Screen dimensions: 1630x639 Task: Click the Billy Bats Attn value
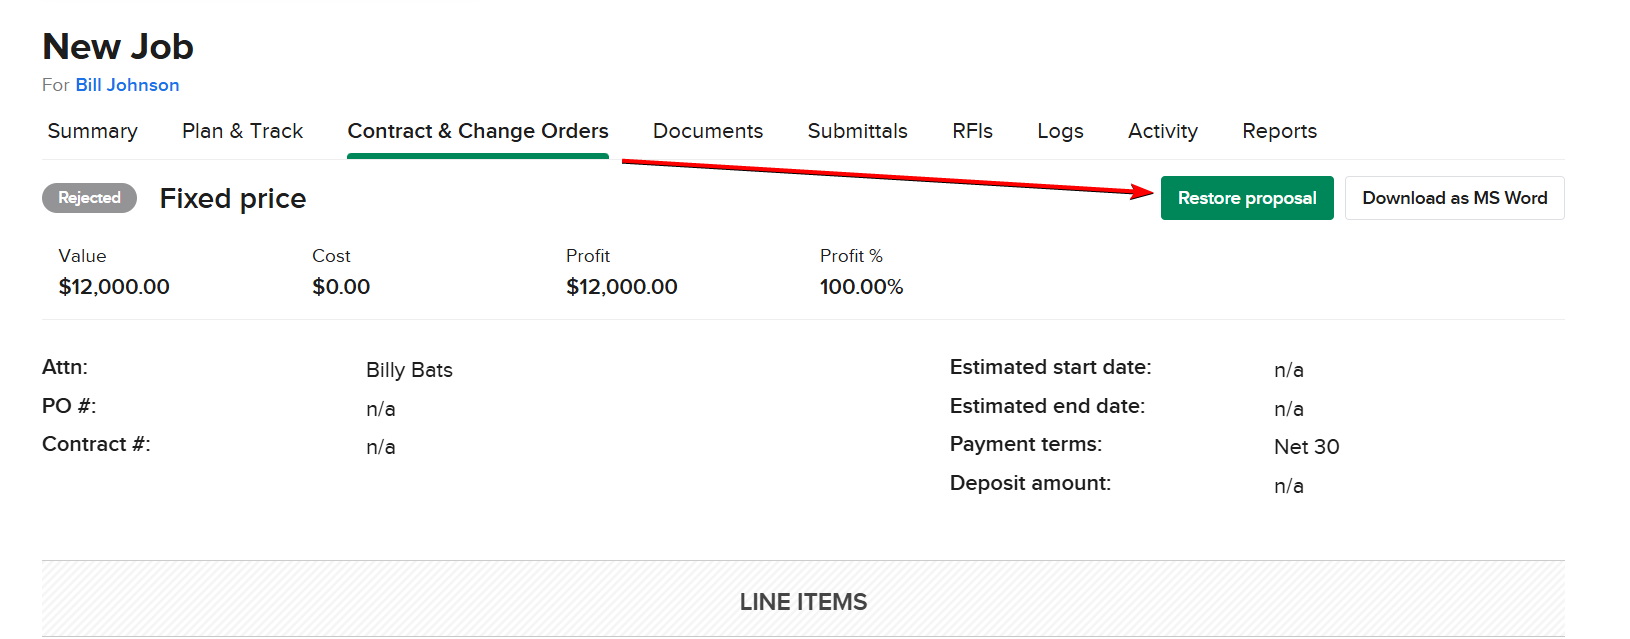[409, 370]
